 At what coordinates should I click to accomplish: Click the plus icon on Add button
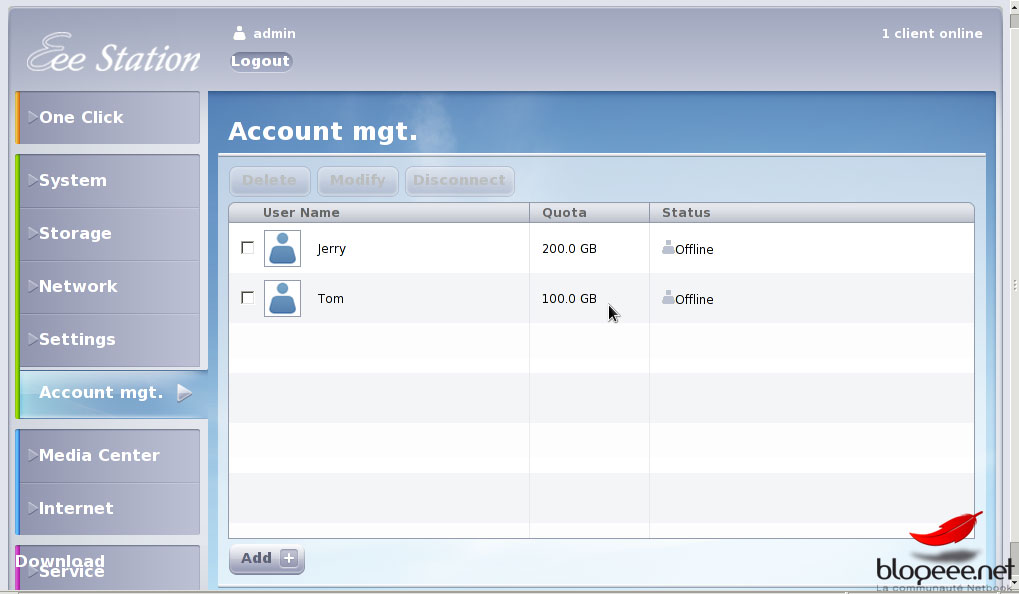(289, 558)
